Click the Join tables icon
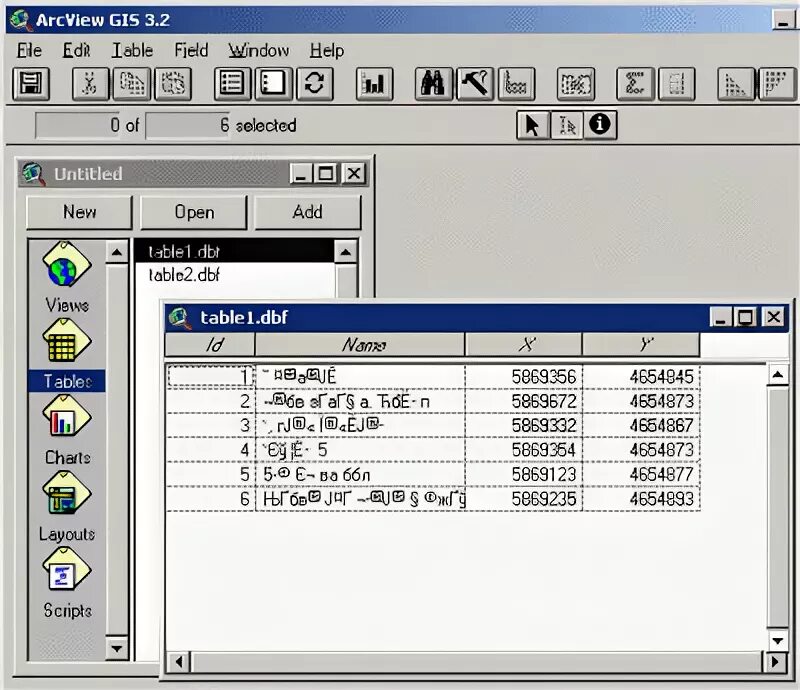The height and width of the screenshot is (690, 800). (576, 84)
